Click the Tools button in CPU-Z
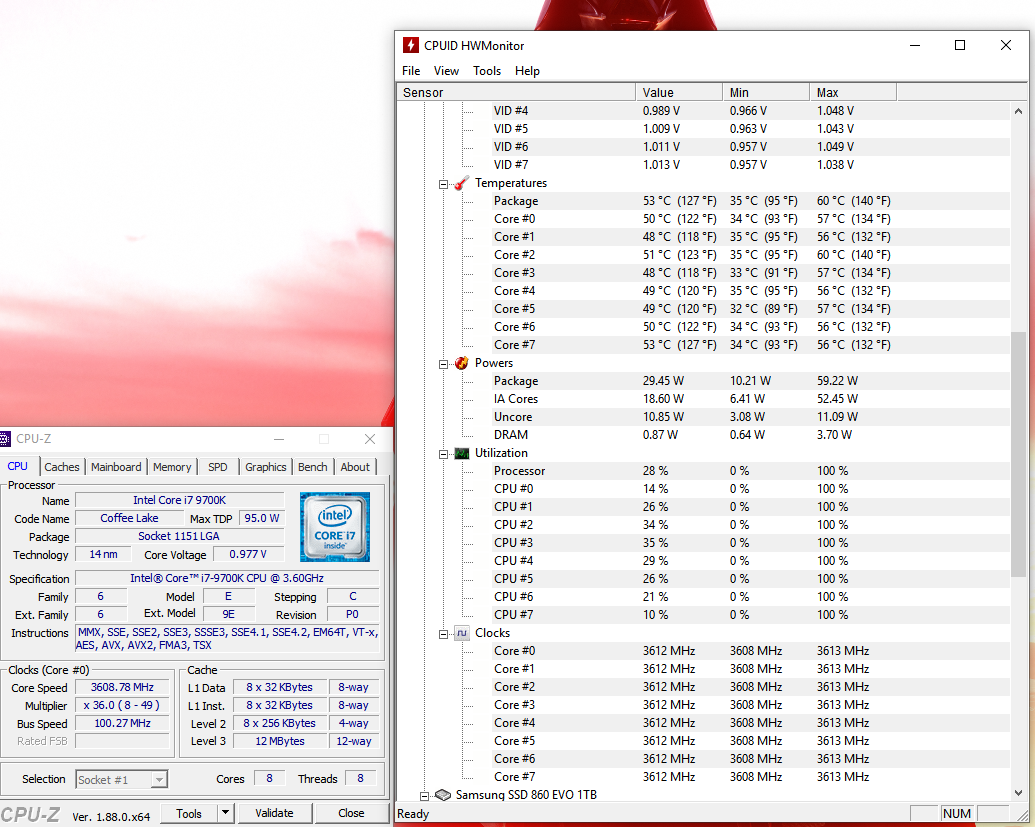 [x=189, y=813]
